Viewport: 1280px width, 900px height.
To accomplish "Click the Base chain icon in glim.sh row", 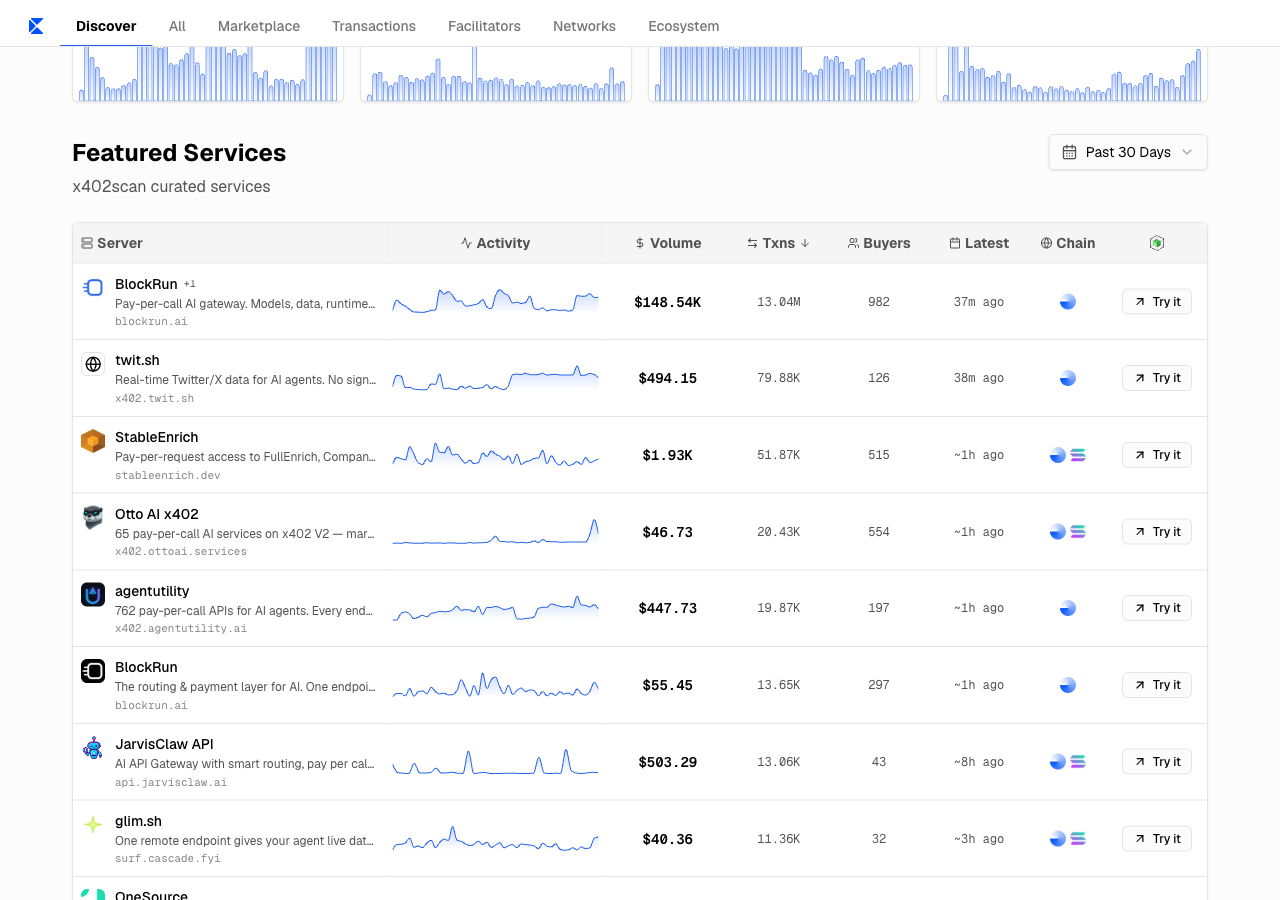I will click(1058, 839).
